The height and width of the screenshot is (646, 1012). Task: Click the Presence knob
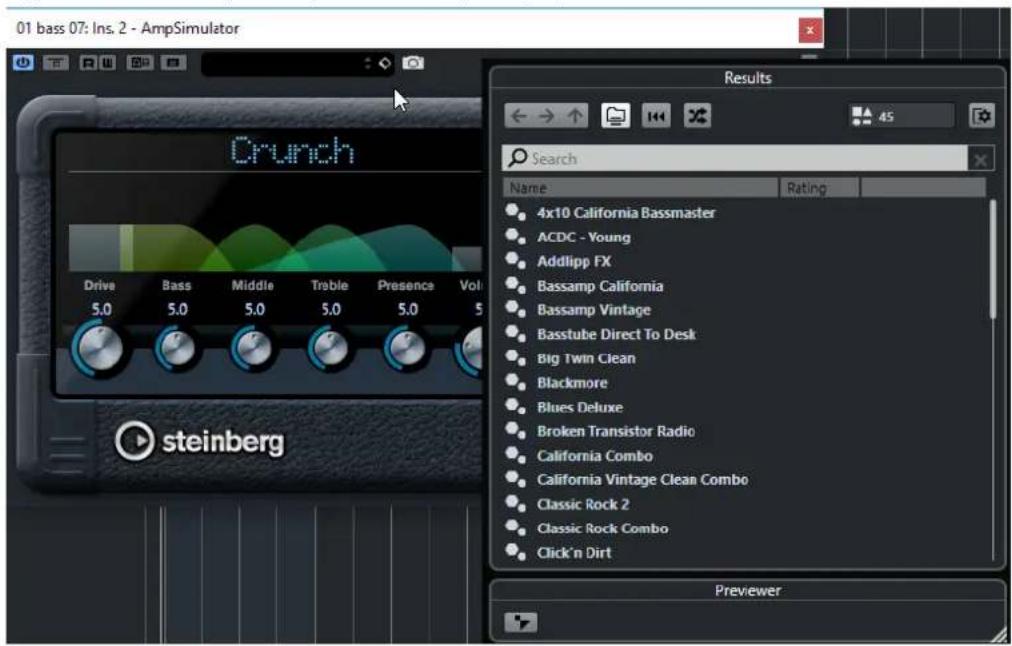[x=407, y=349]
